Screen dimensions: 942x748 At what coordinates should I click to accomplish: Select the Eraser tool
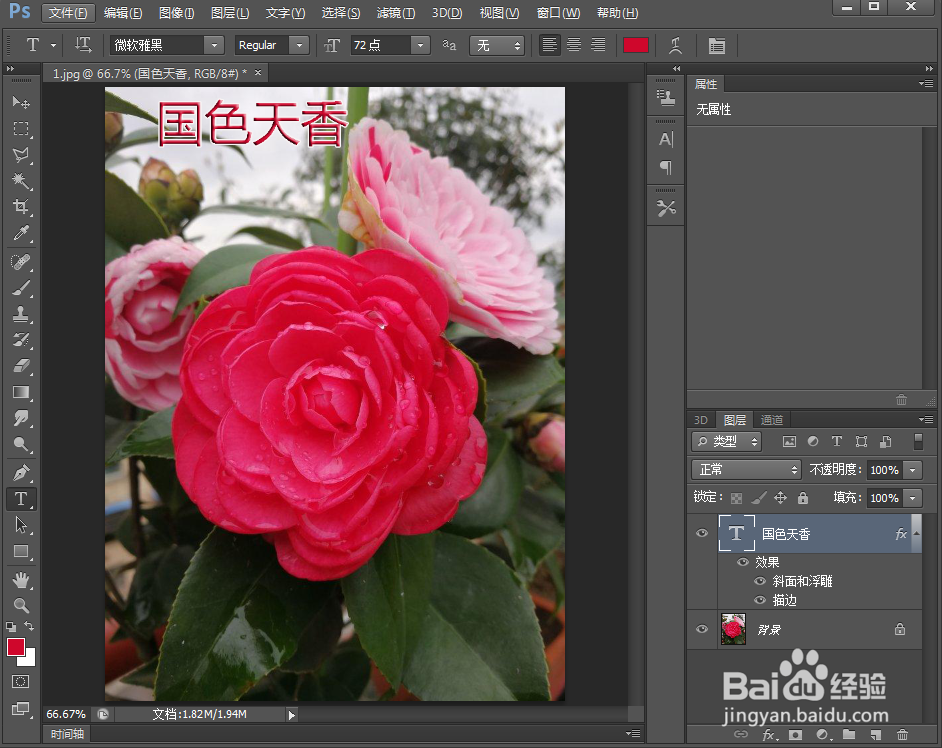21,366
